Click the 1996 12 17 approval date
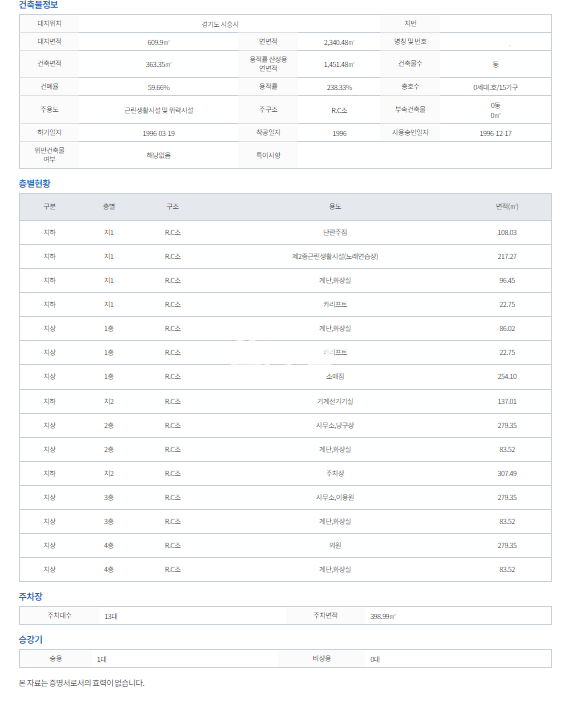Screen dimensions: 563x705 pyautogui.click(x=496, y=133)
